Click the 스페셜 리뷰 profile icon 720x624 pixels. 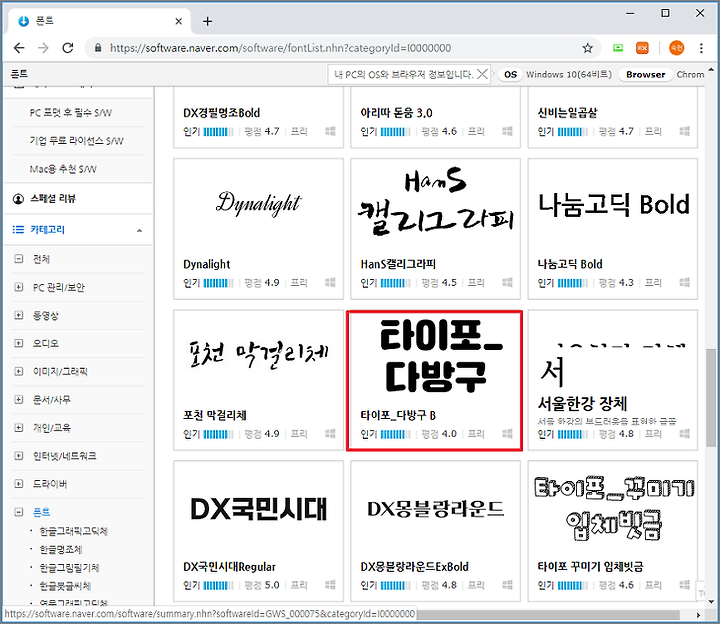pos(18,199)
